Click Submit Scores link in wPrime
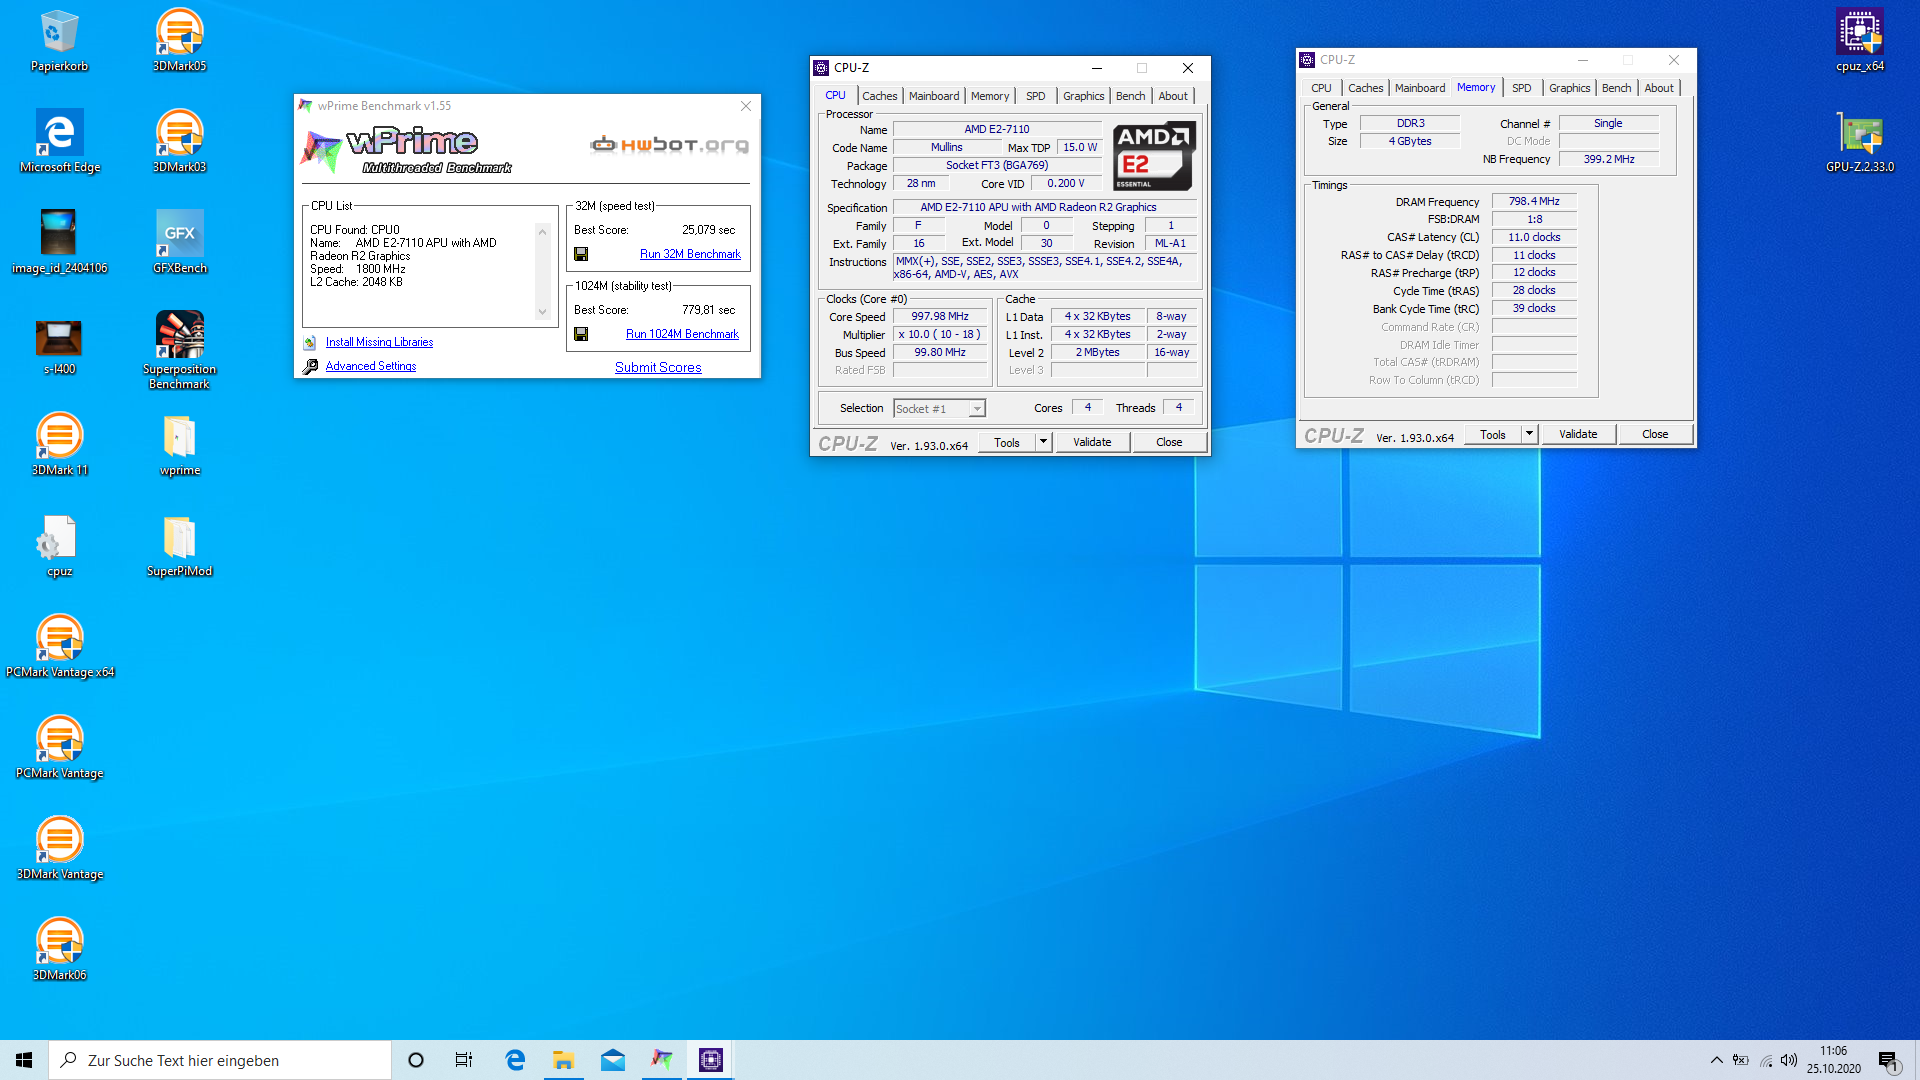Viewport: 1920px width, 1080px height. [x=658, y=367]
